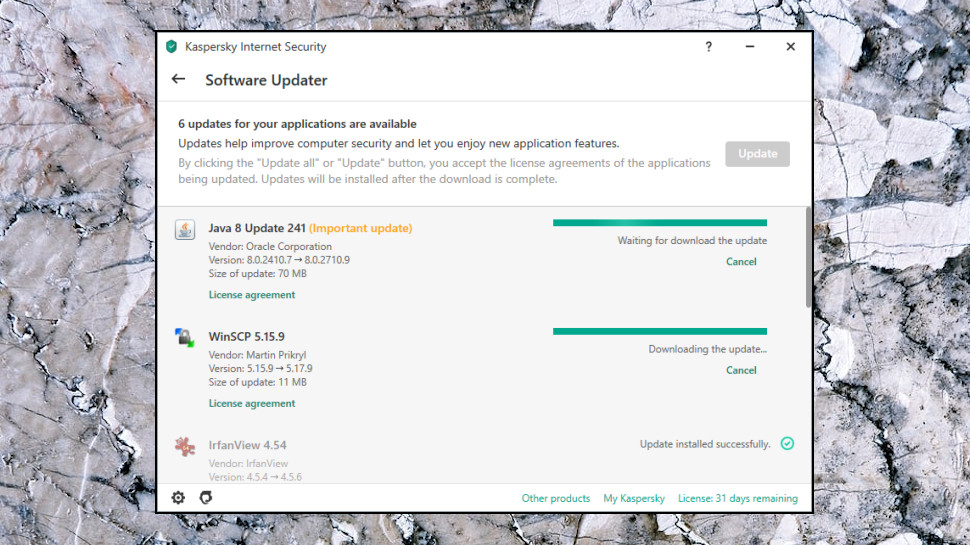Click the Kaspersky shield logo icon
Viewport: 970px width, 545px height.
coord(171,46)
